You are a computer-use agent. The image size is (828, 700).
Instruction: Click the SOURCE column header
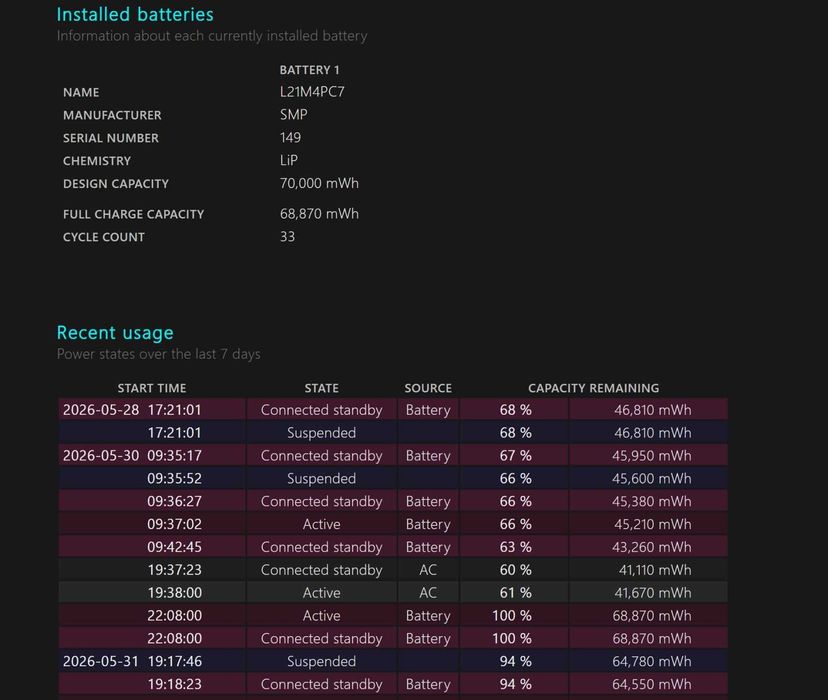click(x=428, y=388)
